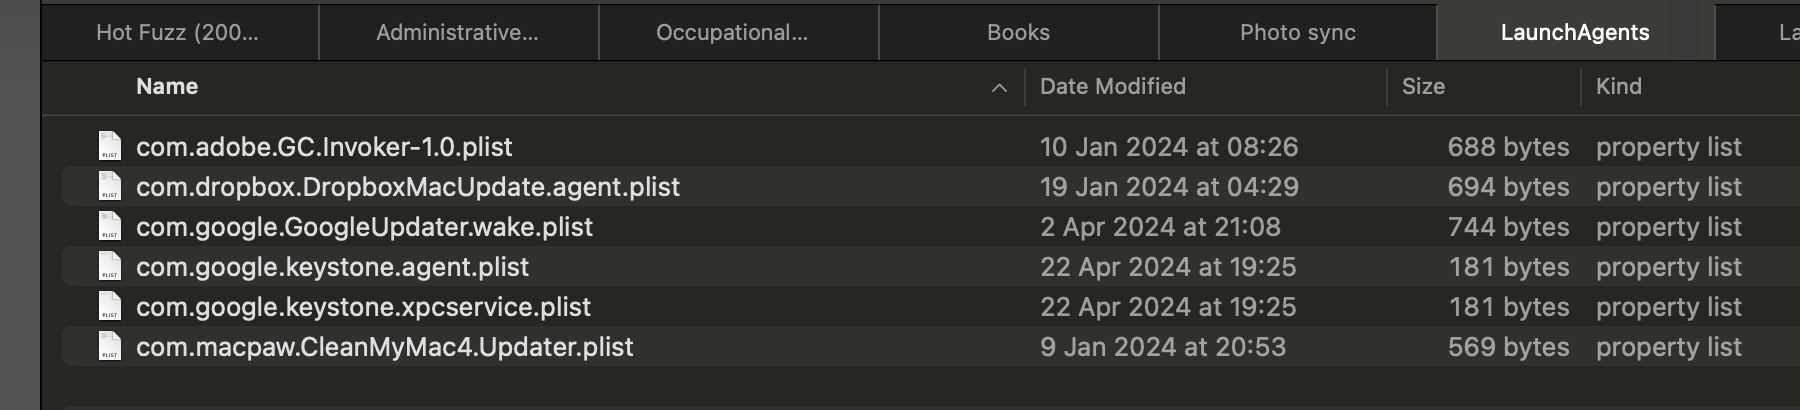Image resolution: width=1800 pixels, height=410 pixels.
Task: Click the GoogleUpdater.wake plist file icon
Action: click(x=110, y=227)
